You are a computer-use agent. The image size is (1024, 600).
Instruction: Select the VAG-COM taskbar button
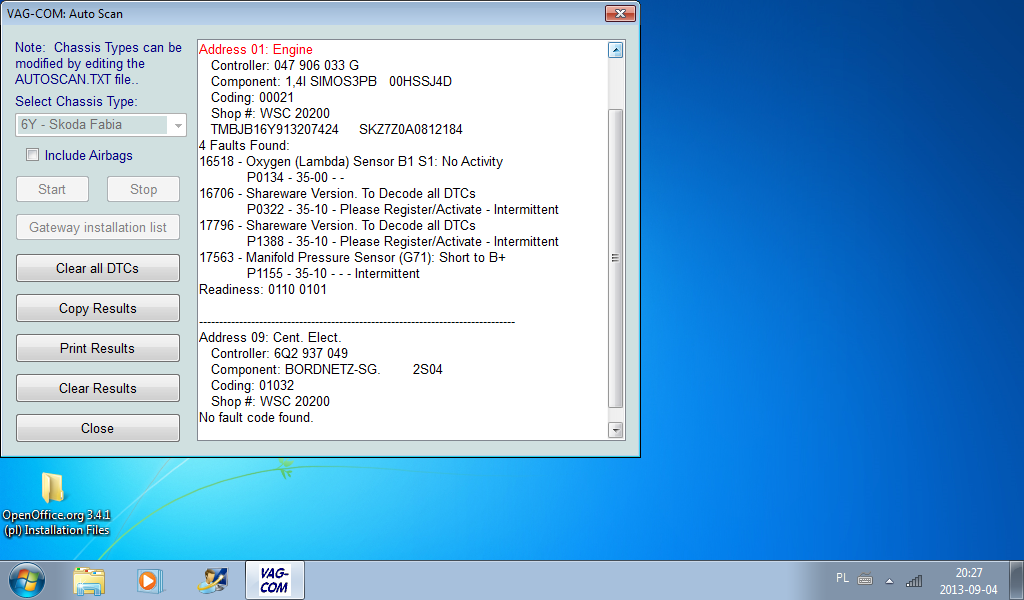274,580
